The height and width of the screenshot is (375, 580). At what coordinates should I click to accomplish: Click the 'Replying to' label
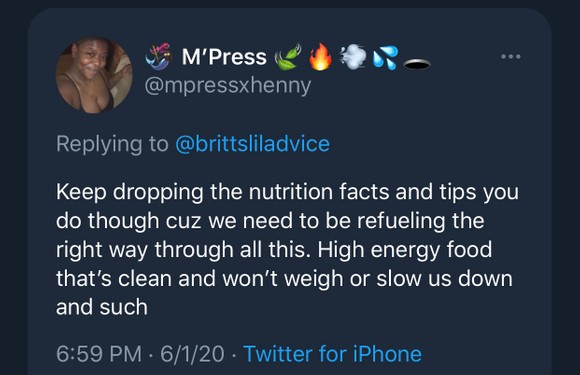pyautogui.click(x=112, y=144)
